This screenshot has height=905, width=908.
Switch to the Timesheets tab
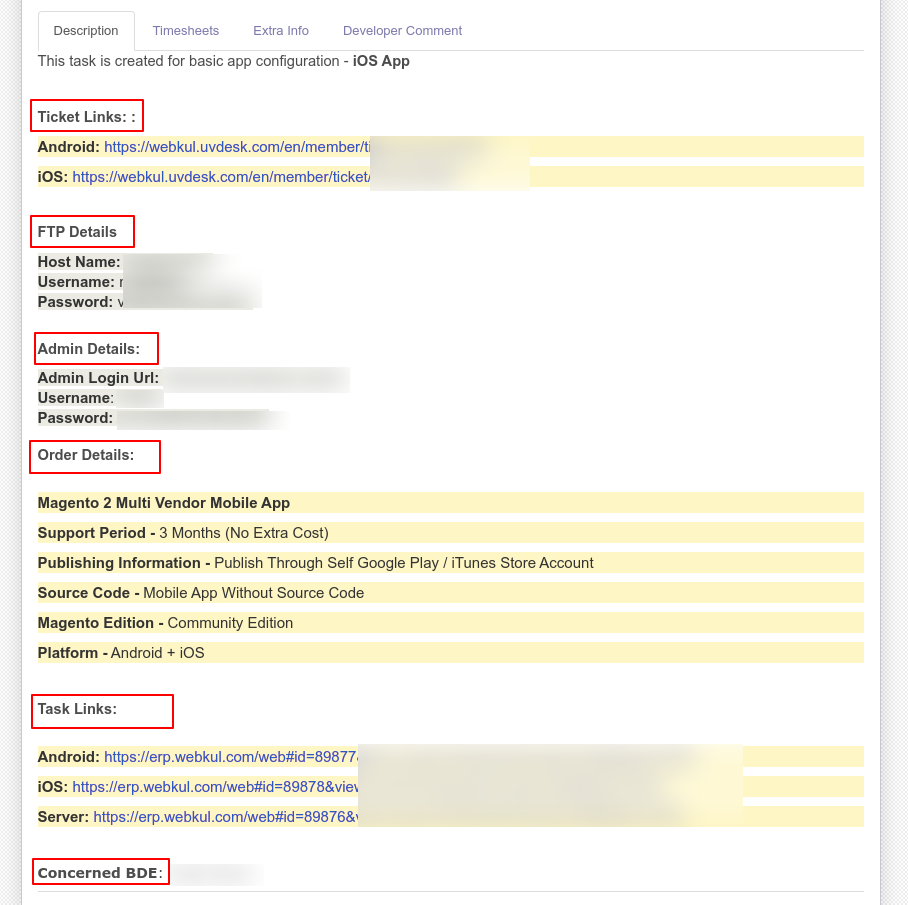186,31
